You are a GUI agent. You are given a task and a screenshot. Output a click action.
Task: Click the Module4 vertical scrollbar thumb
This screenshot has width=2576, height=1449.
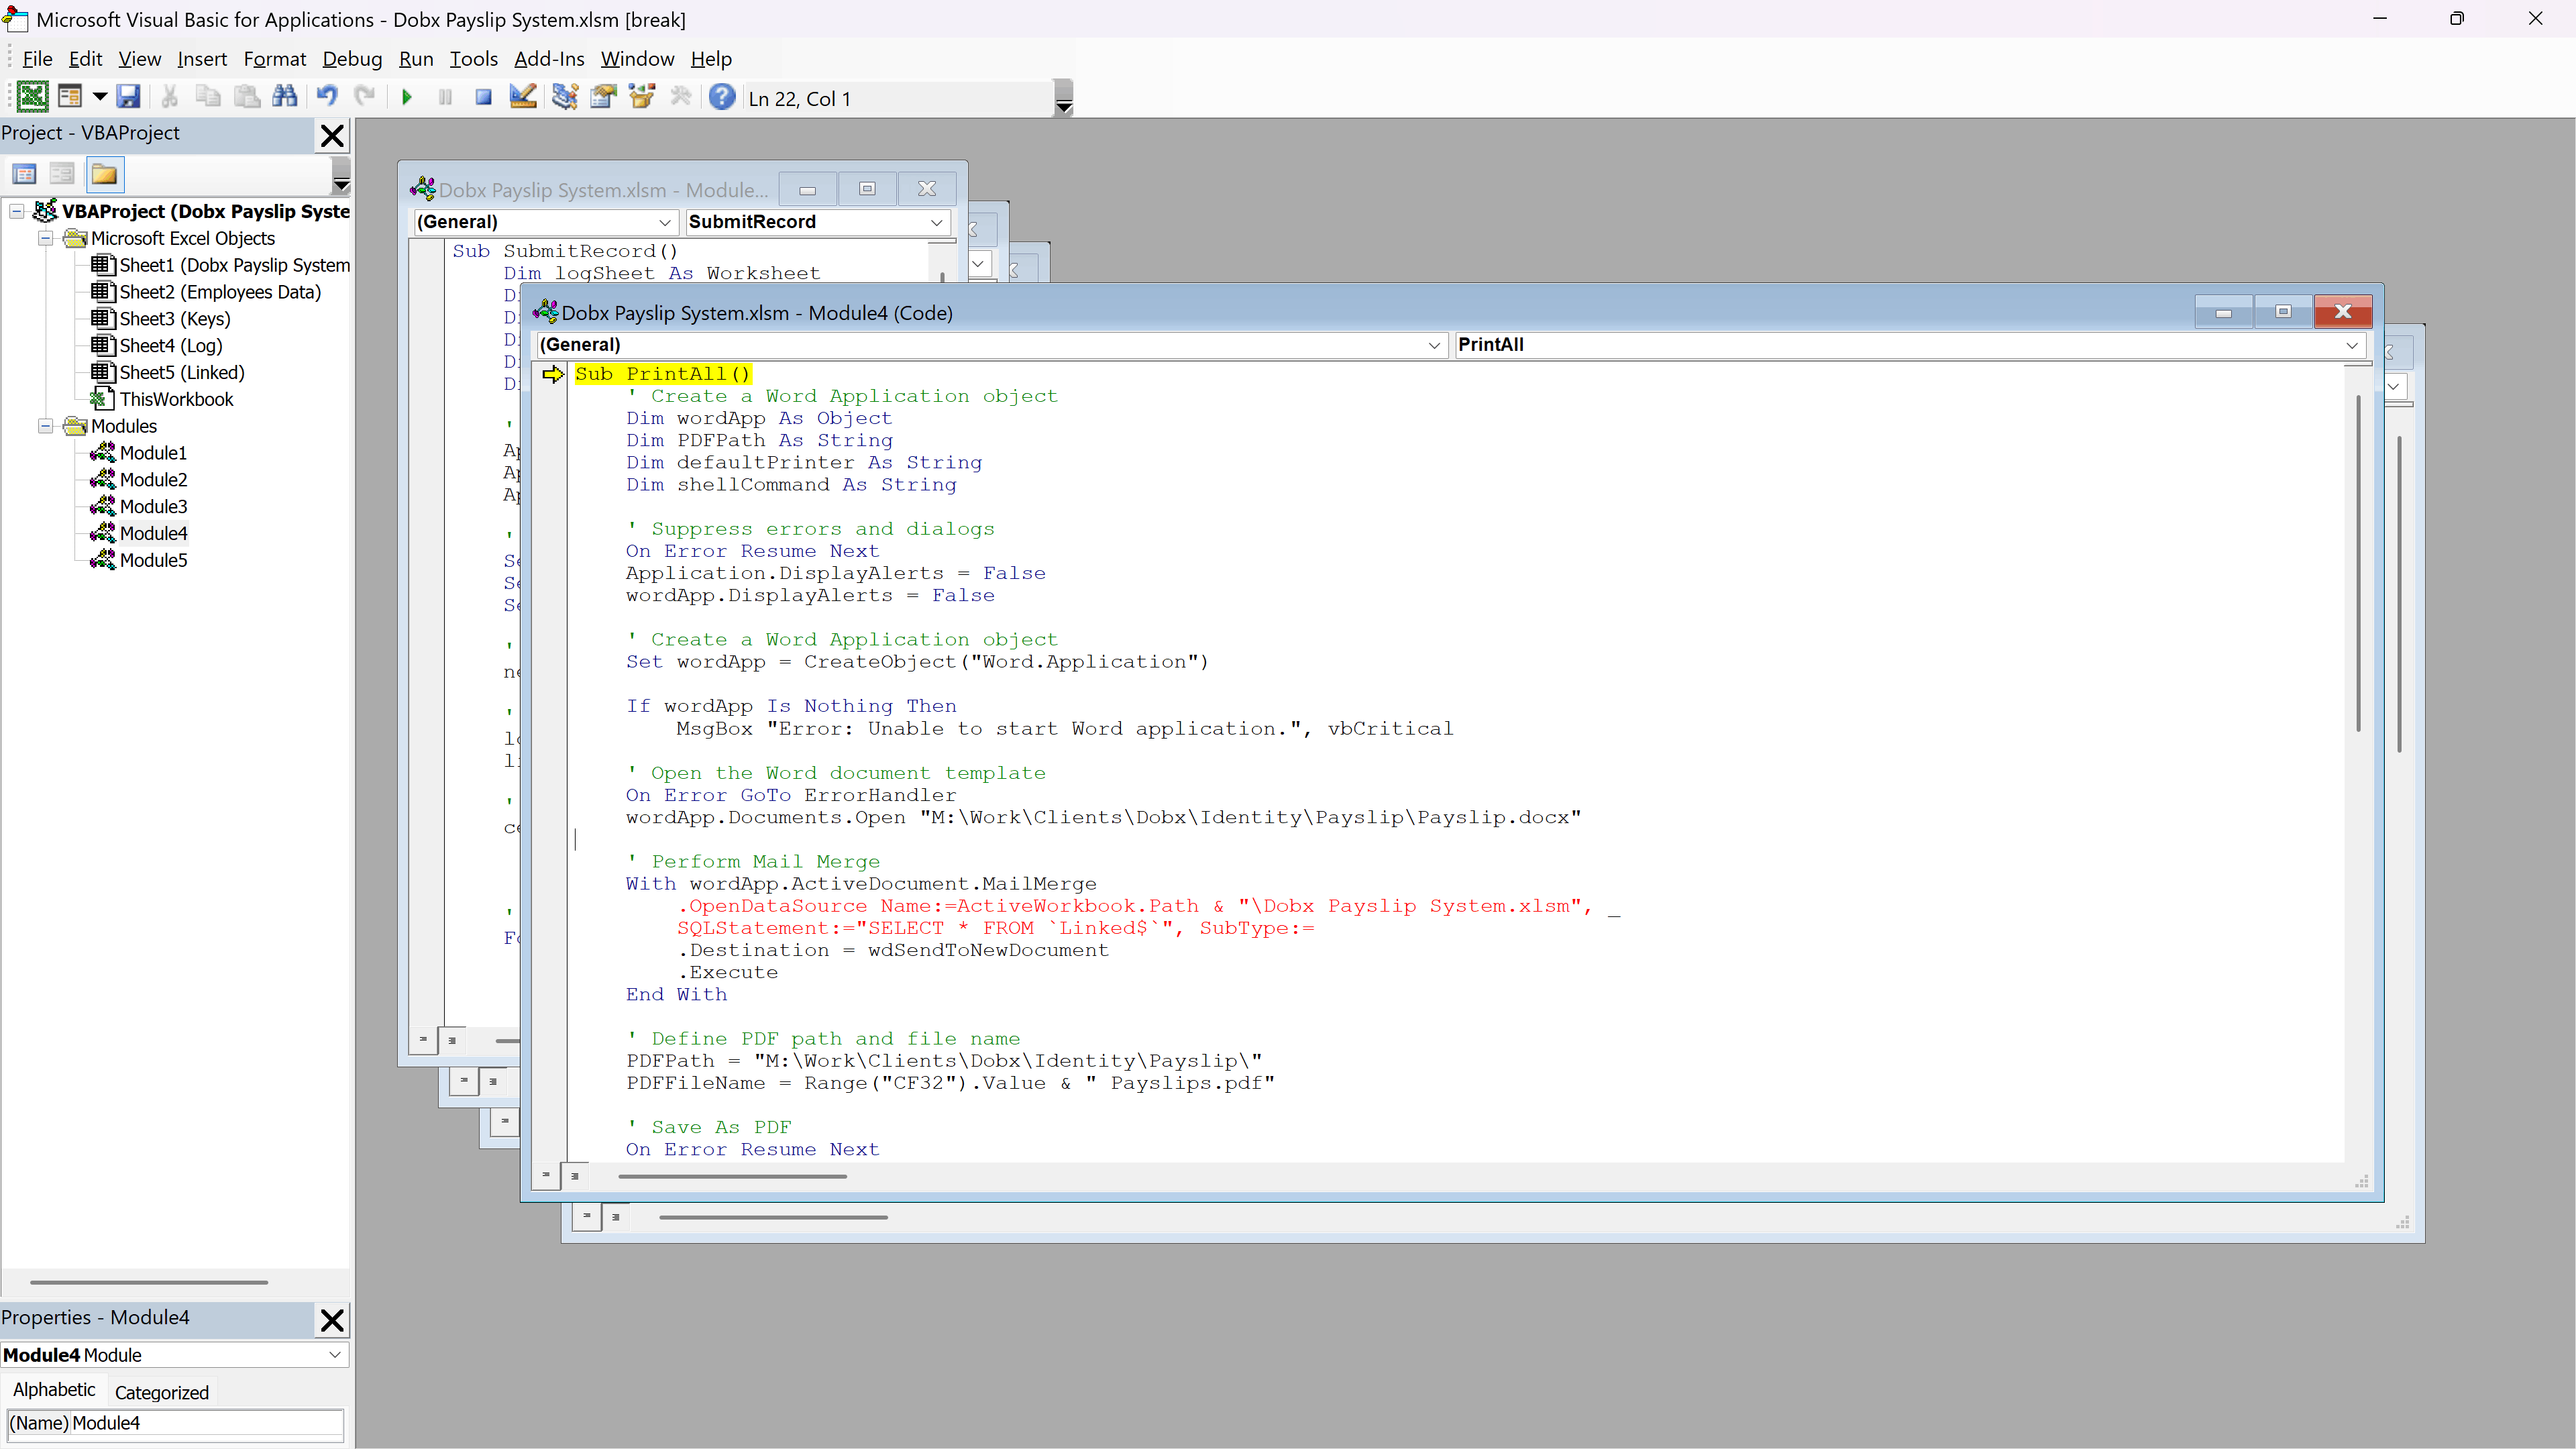pos(2358,563)
